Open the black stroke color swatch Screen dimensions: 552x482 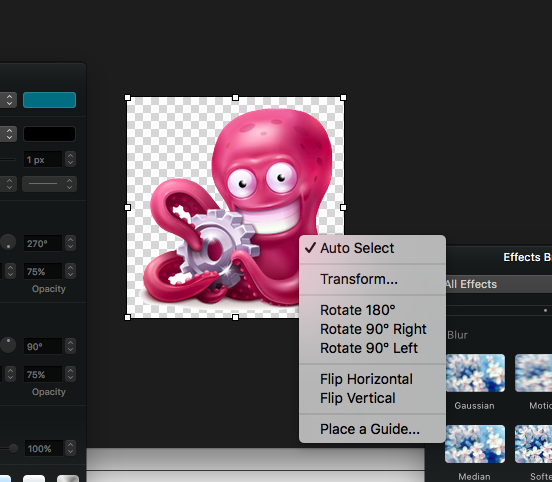49,134
